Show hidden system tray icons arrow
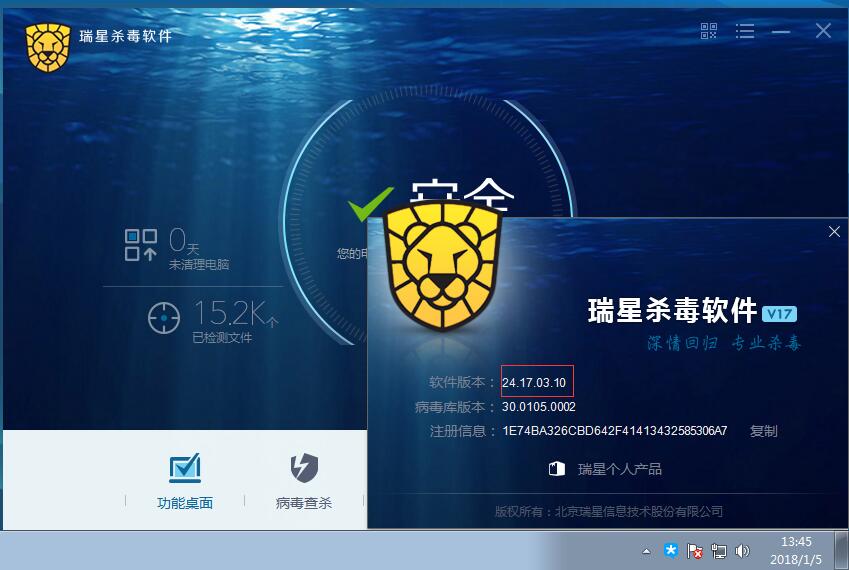 pos(646,552)
